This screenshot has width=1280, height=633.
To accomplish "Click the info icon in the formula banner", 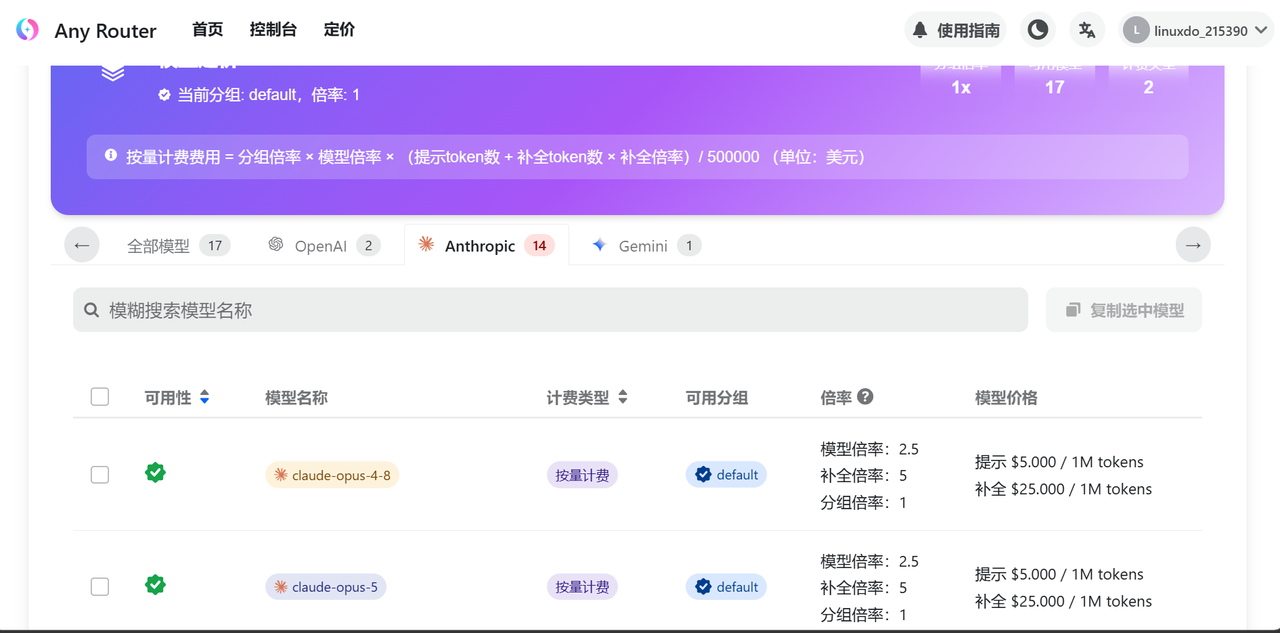I will pyautogui.click(x=111, y=156).
